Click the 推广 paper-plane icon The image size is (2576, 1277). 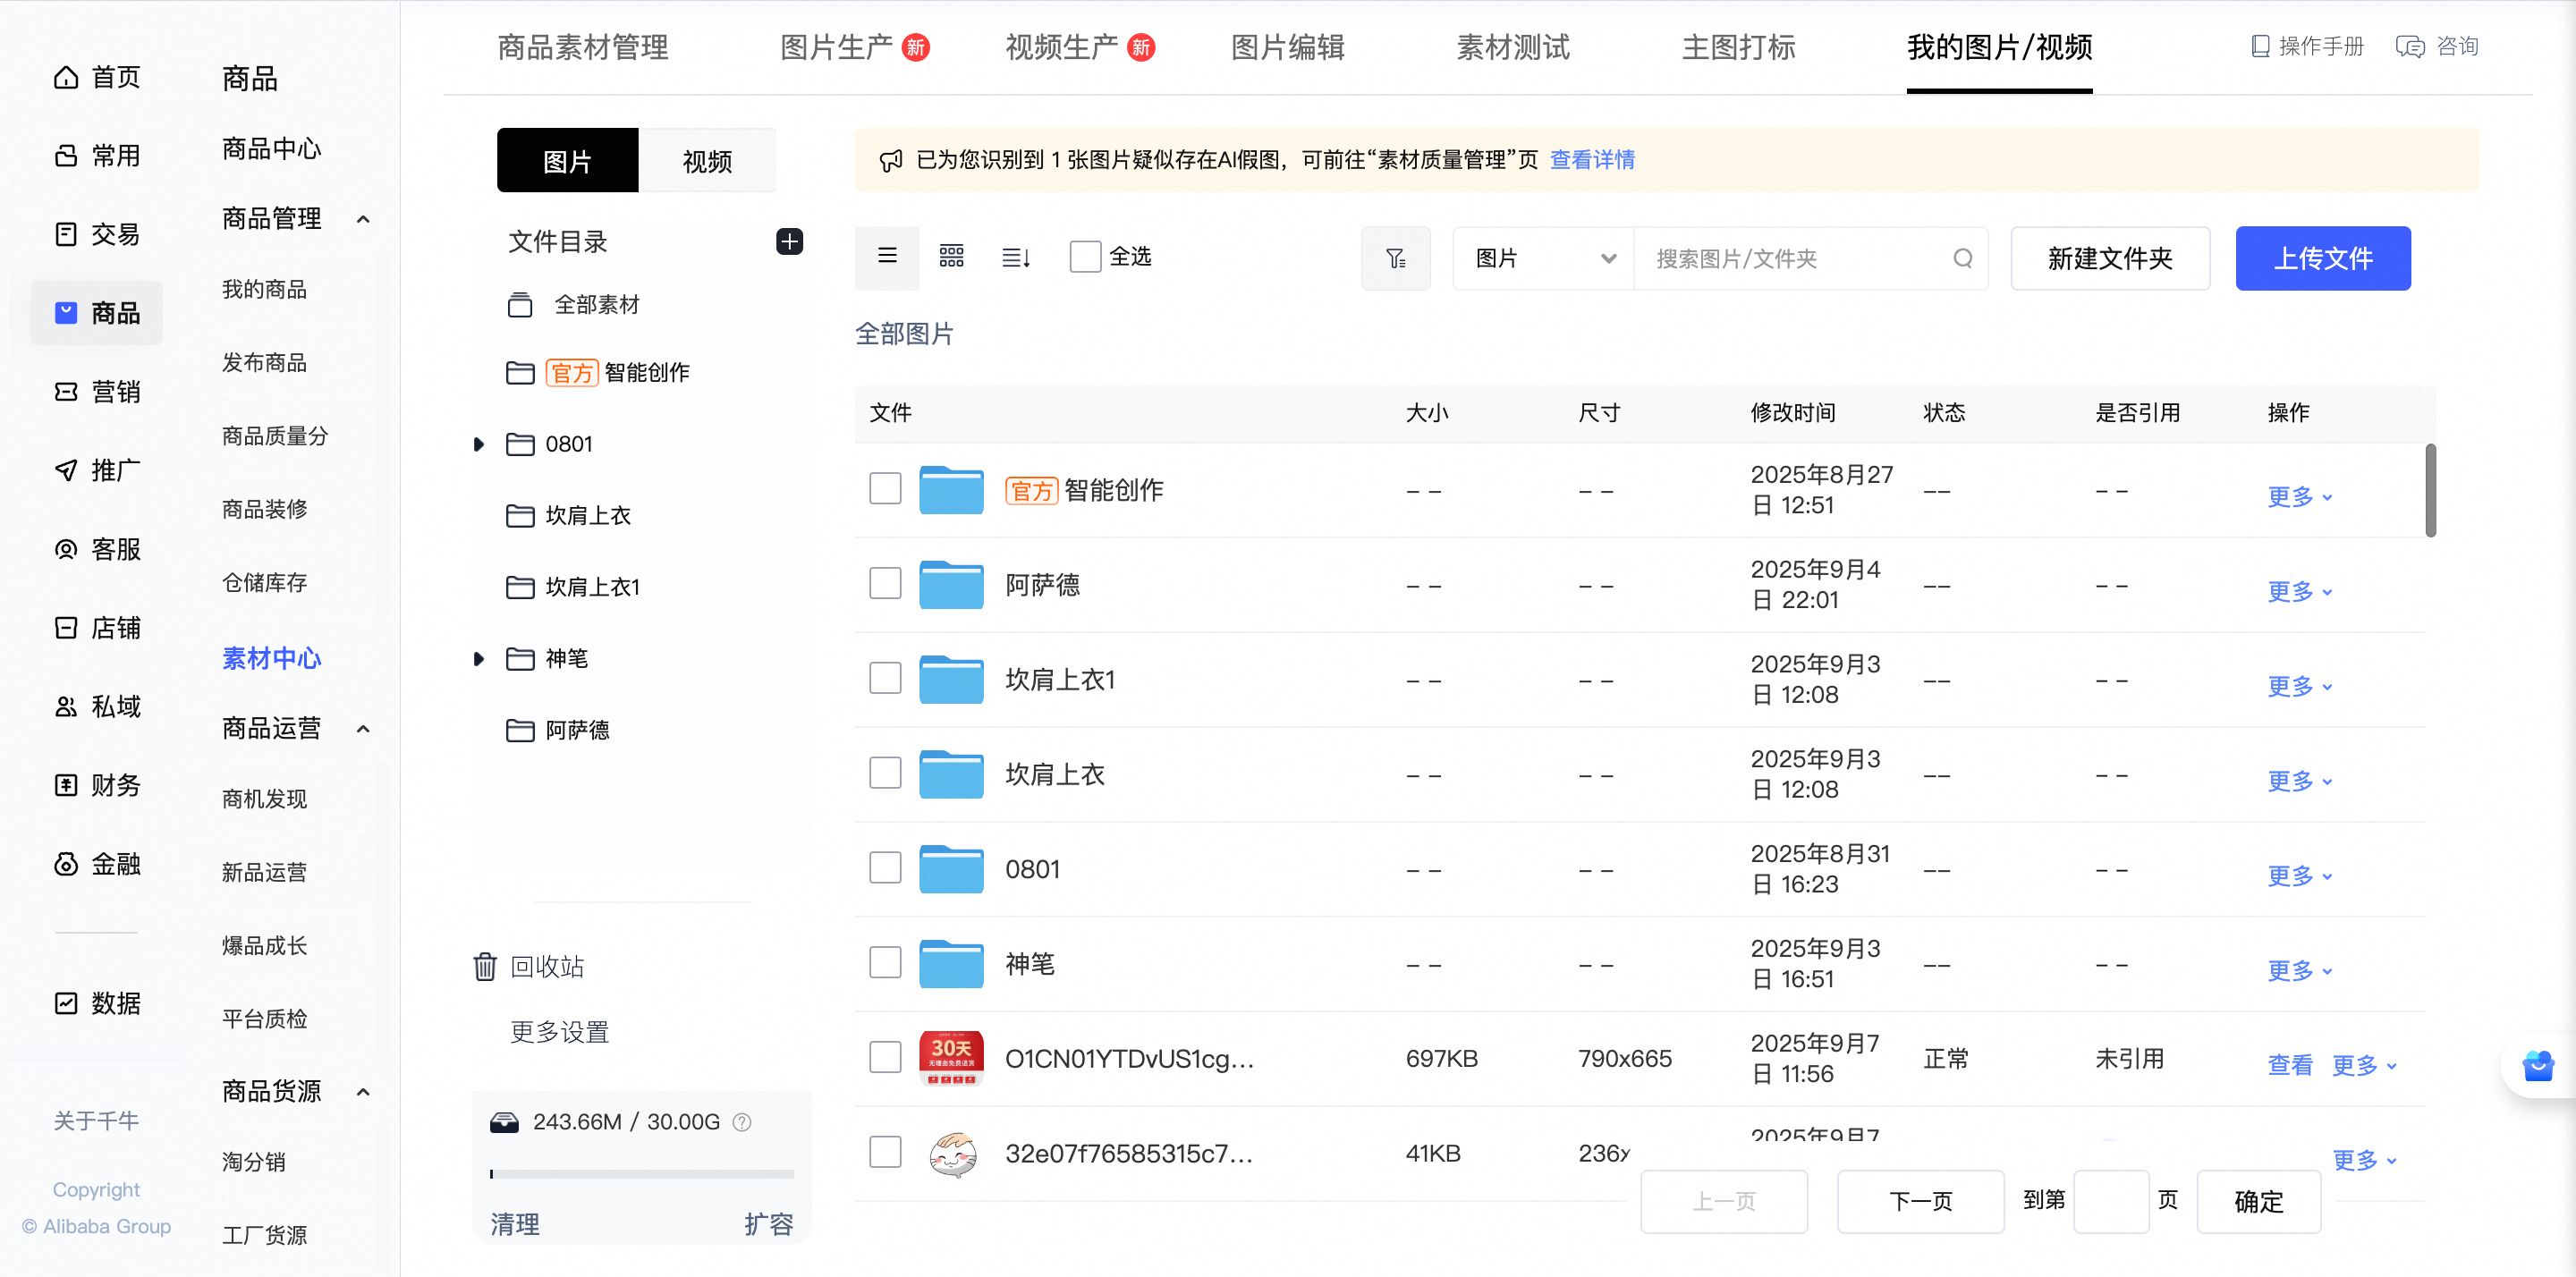click(66, 470)
